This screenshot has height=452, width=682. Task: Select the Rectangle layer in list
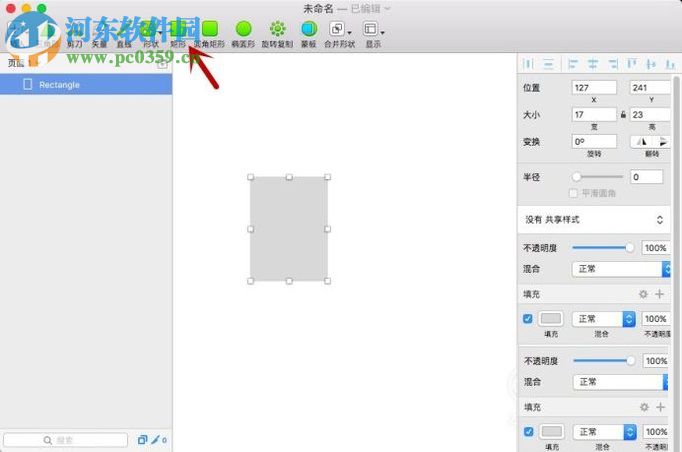tap(86, 84)
